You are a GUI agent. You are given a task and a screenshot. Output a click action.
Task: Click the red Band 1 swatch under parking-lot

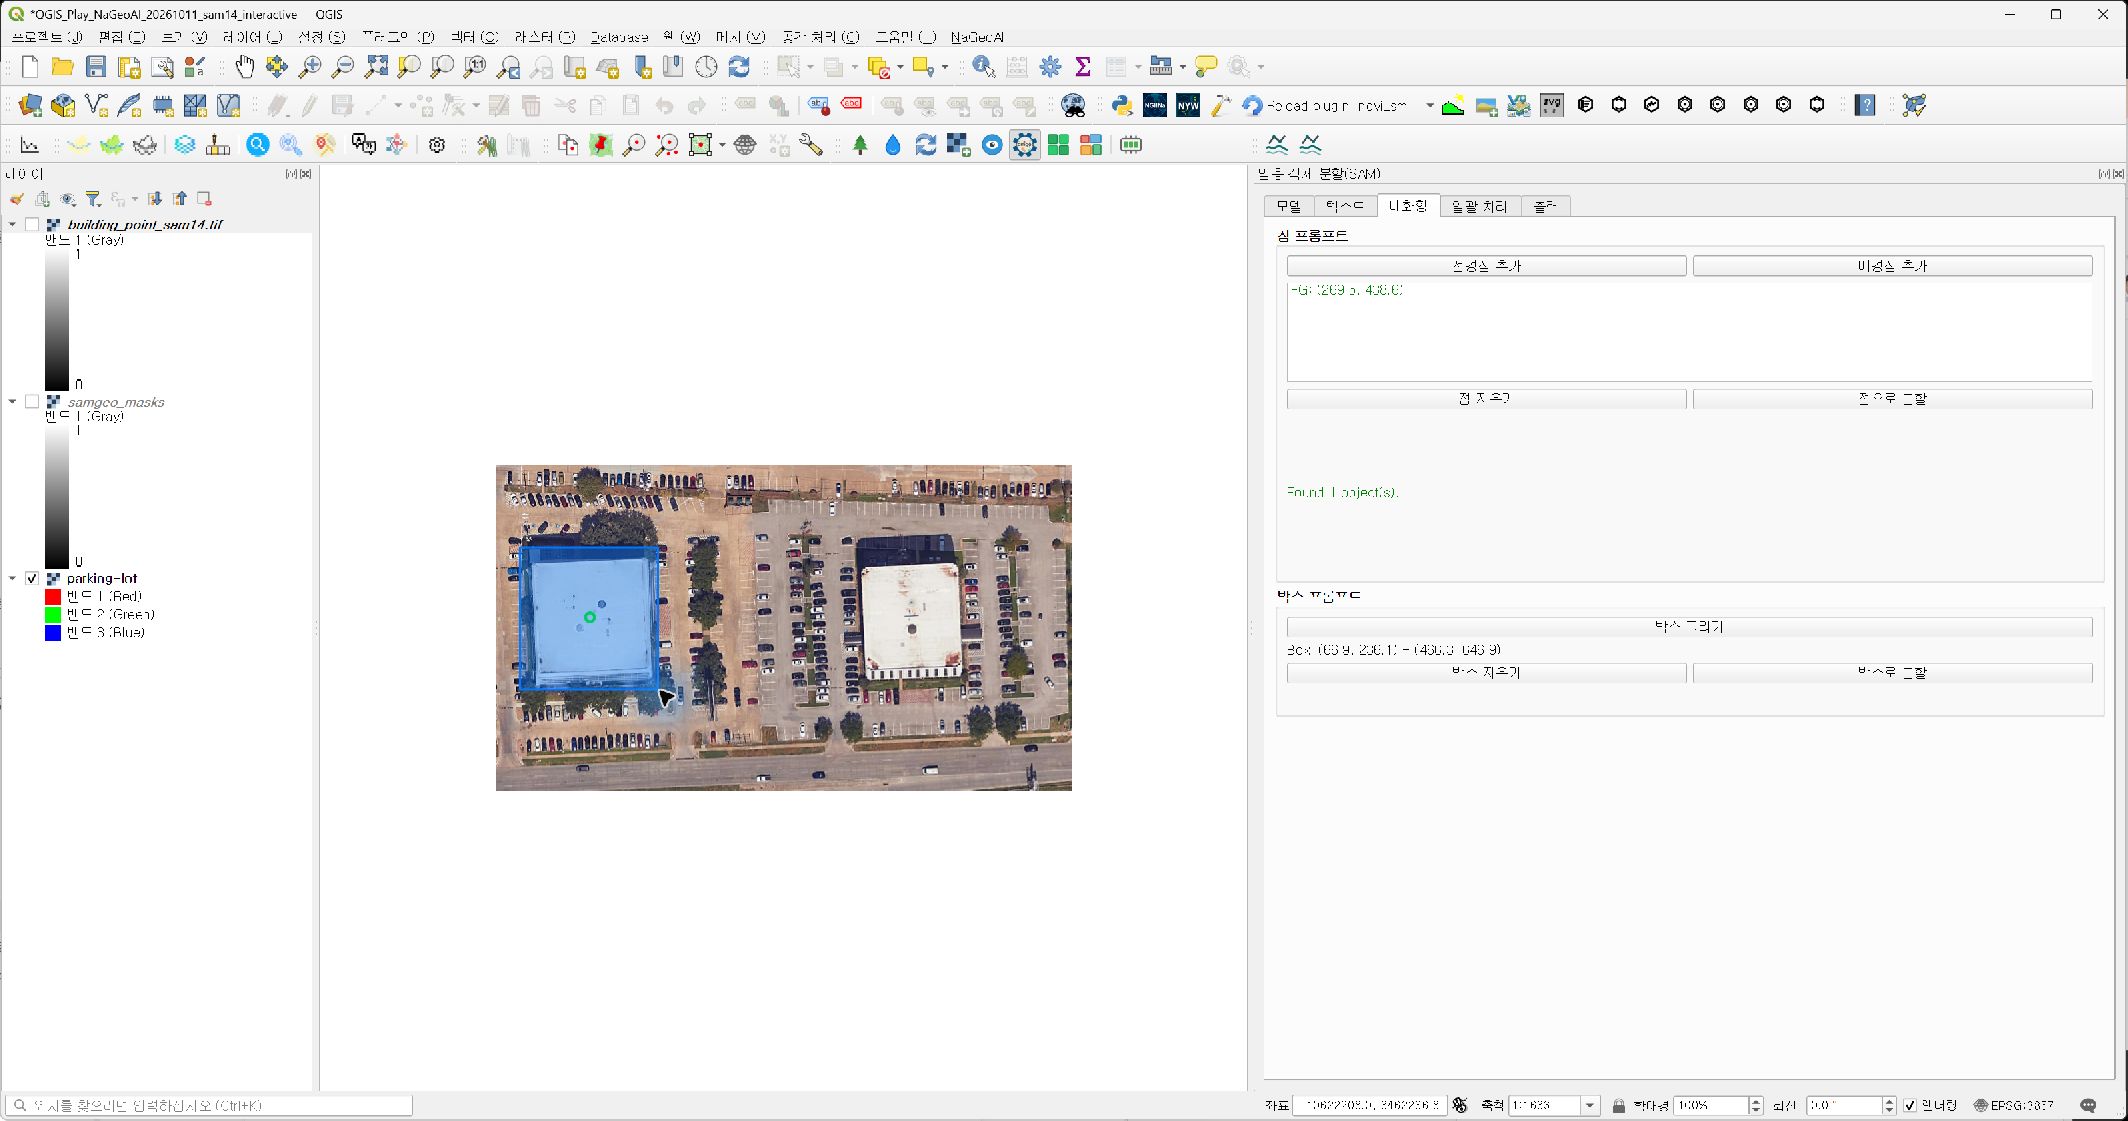point(53,597)
